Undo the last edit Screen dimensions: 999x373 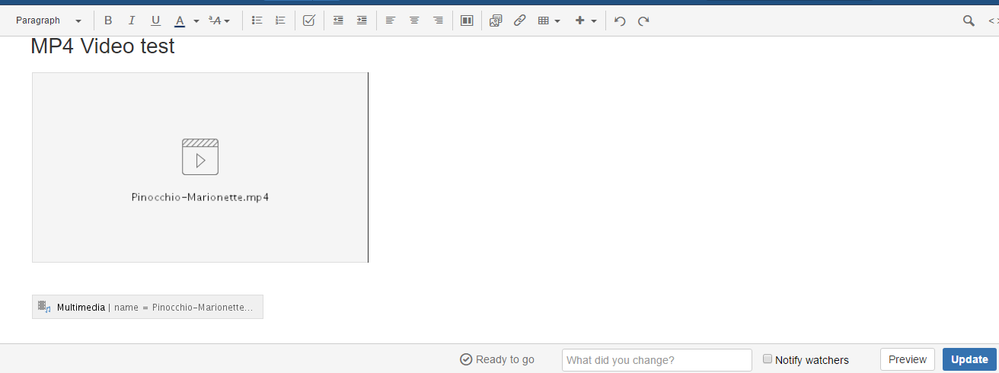pyautogui.click(x=619, y=20)
